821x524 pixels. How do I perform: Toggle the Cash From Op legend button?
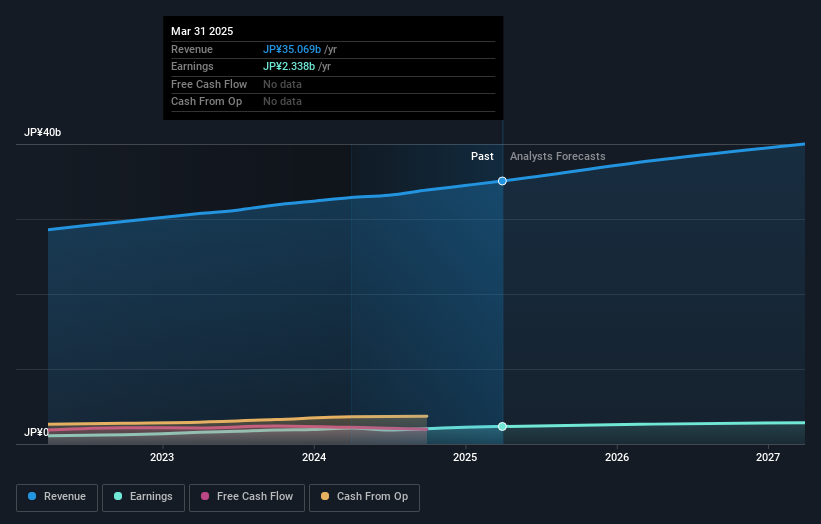(364, 497)
